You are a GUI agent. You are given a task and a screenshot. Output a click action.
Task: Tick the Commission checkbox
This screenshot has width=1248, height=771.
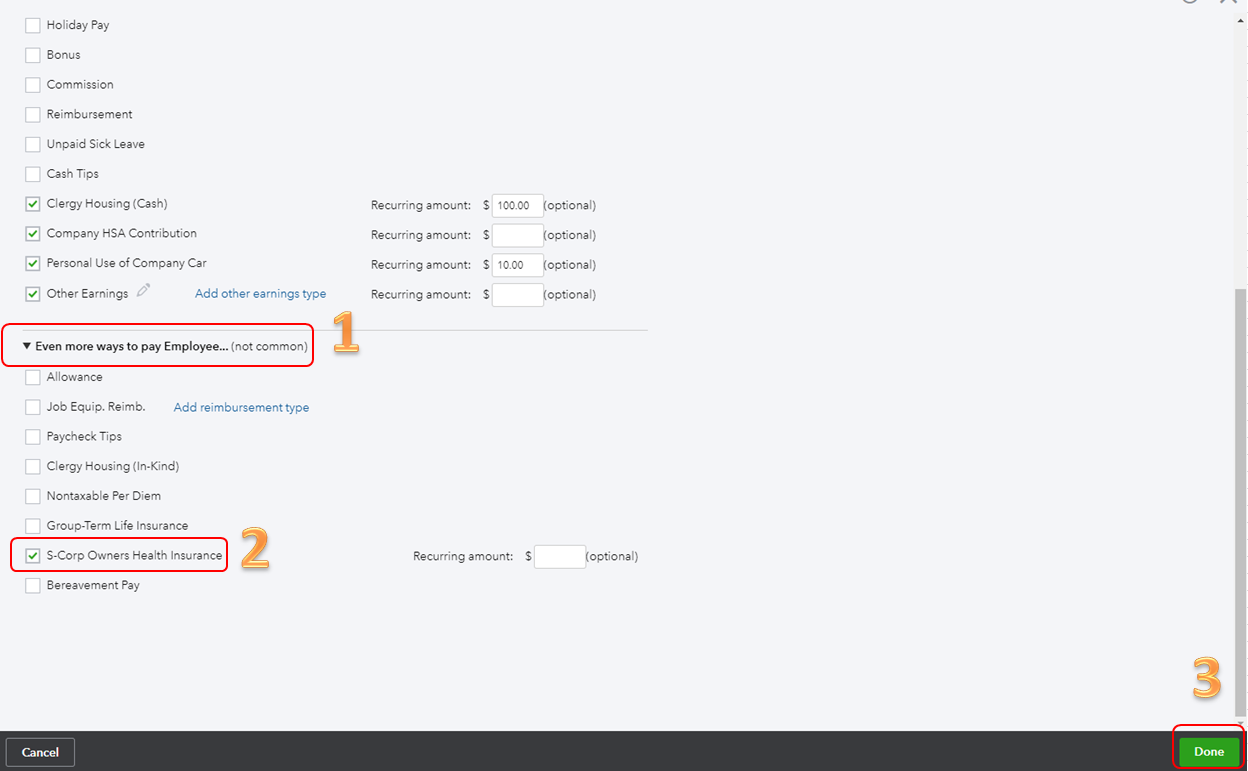point(33,85)
